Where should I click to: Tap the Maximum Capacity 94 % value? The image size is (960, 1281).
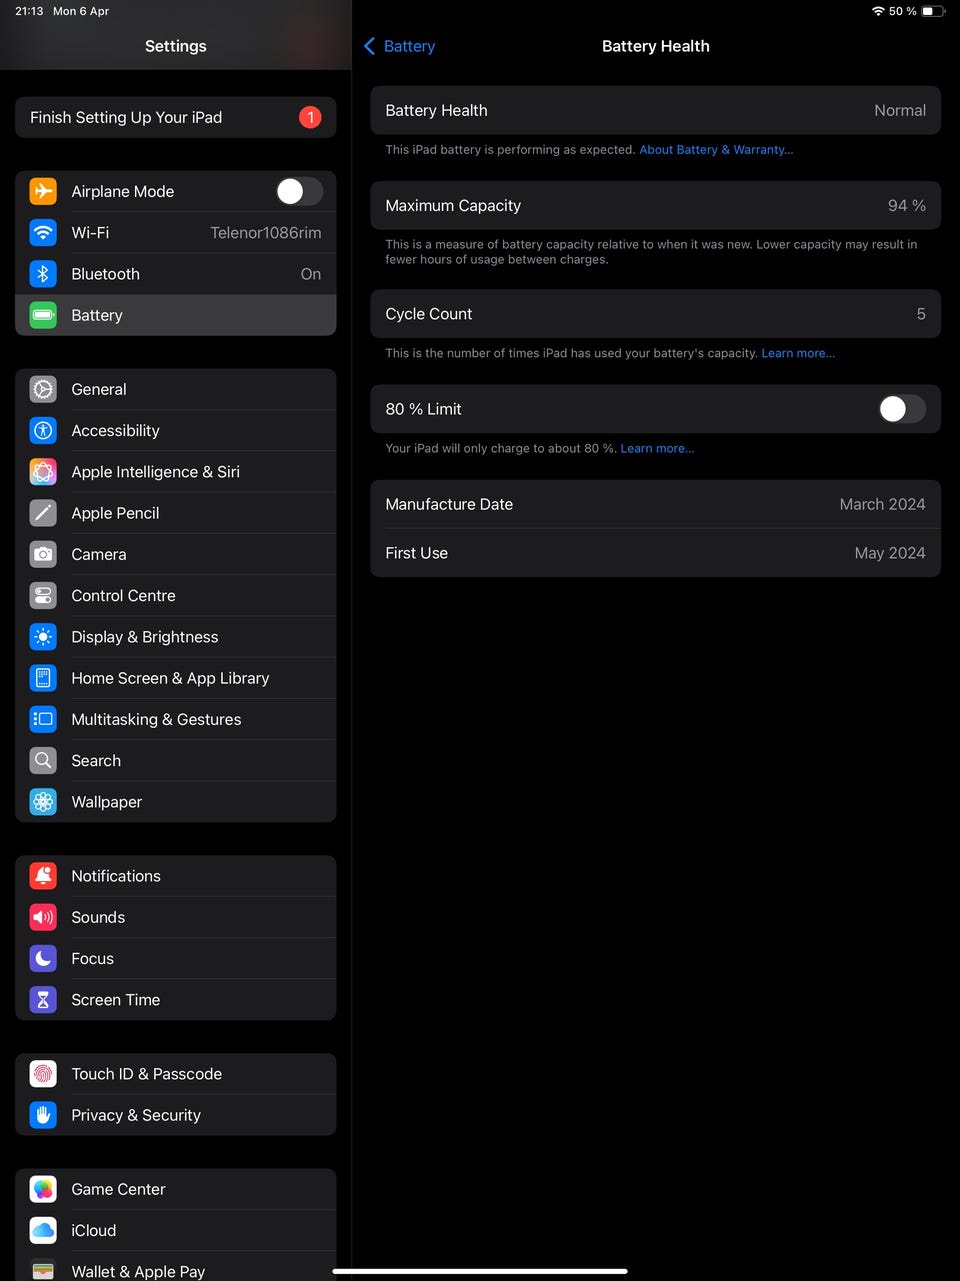tap(907, 205)
